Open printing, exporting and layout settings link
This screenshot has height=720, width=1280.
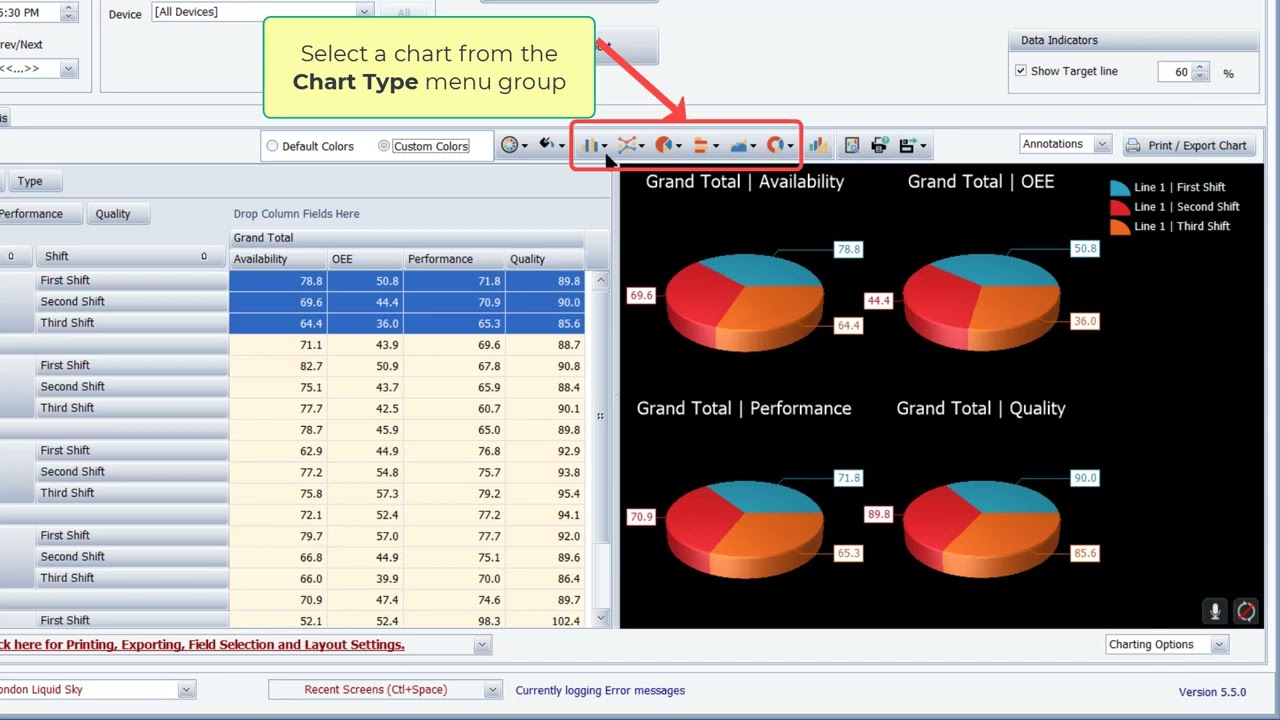coord(203,645)
